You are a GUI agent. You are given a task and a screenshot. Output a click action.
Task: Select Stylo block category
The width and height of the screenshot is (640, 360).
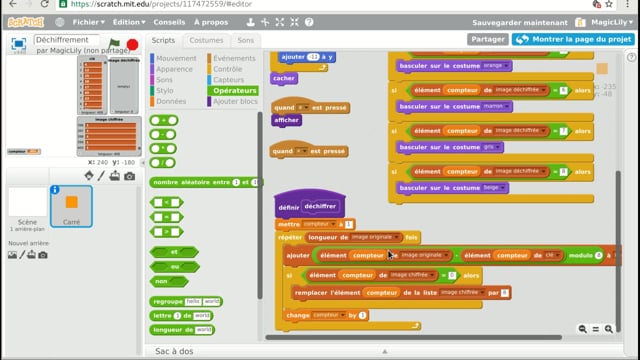click(x=164, y=90)
